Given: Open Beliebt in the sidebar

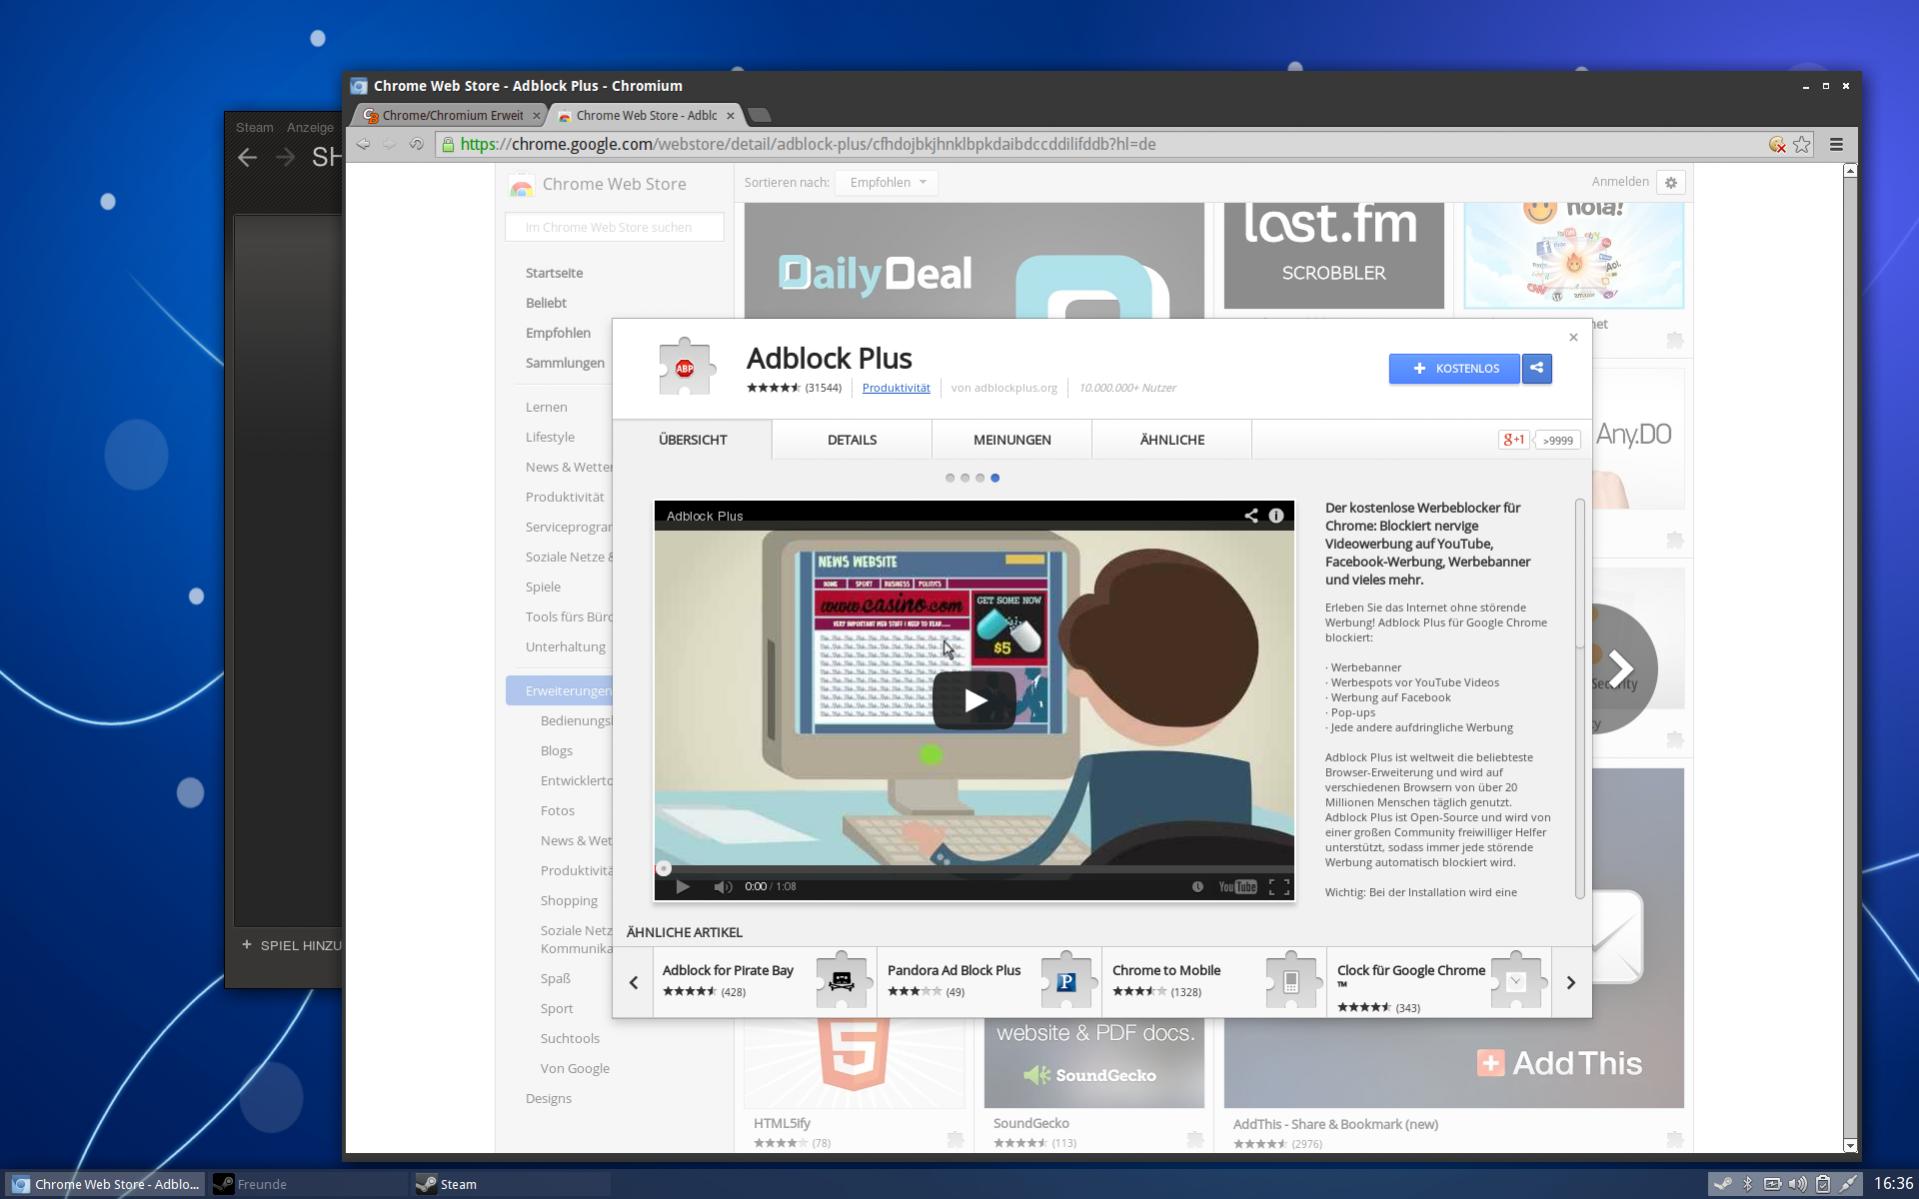Looking at the screenshot, I should (546, 303).
